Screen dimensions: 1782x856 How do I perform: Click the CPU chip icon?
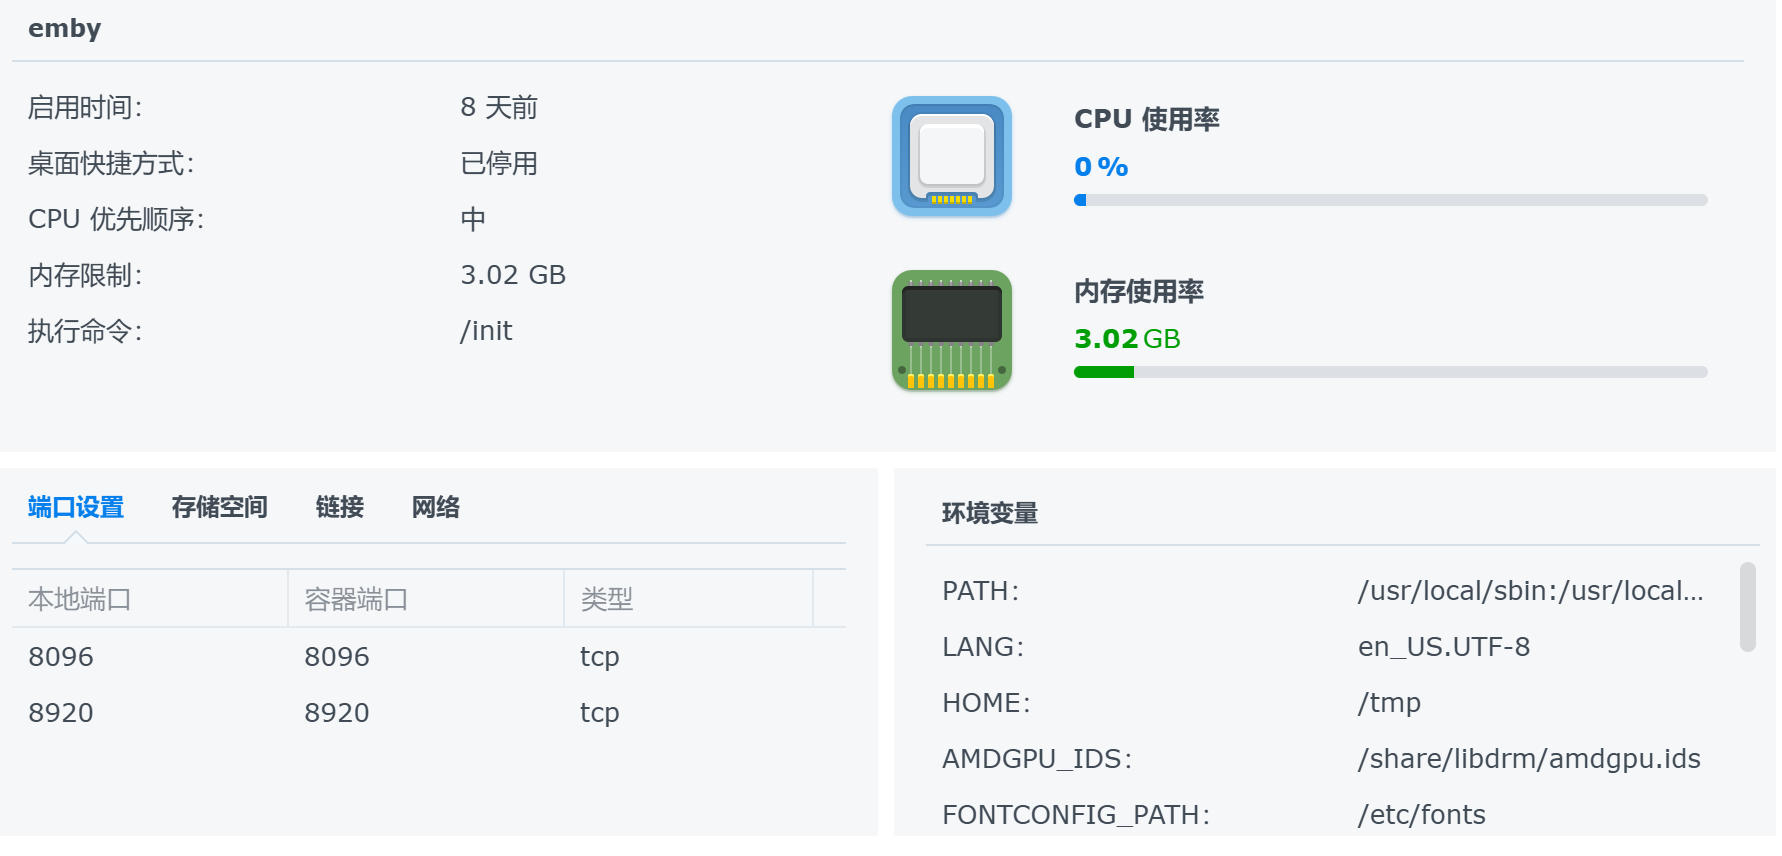(951, 157)
